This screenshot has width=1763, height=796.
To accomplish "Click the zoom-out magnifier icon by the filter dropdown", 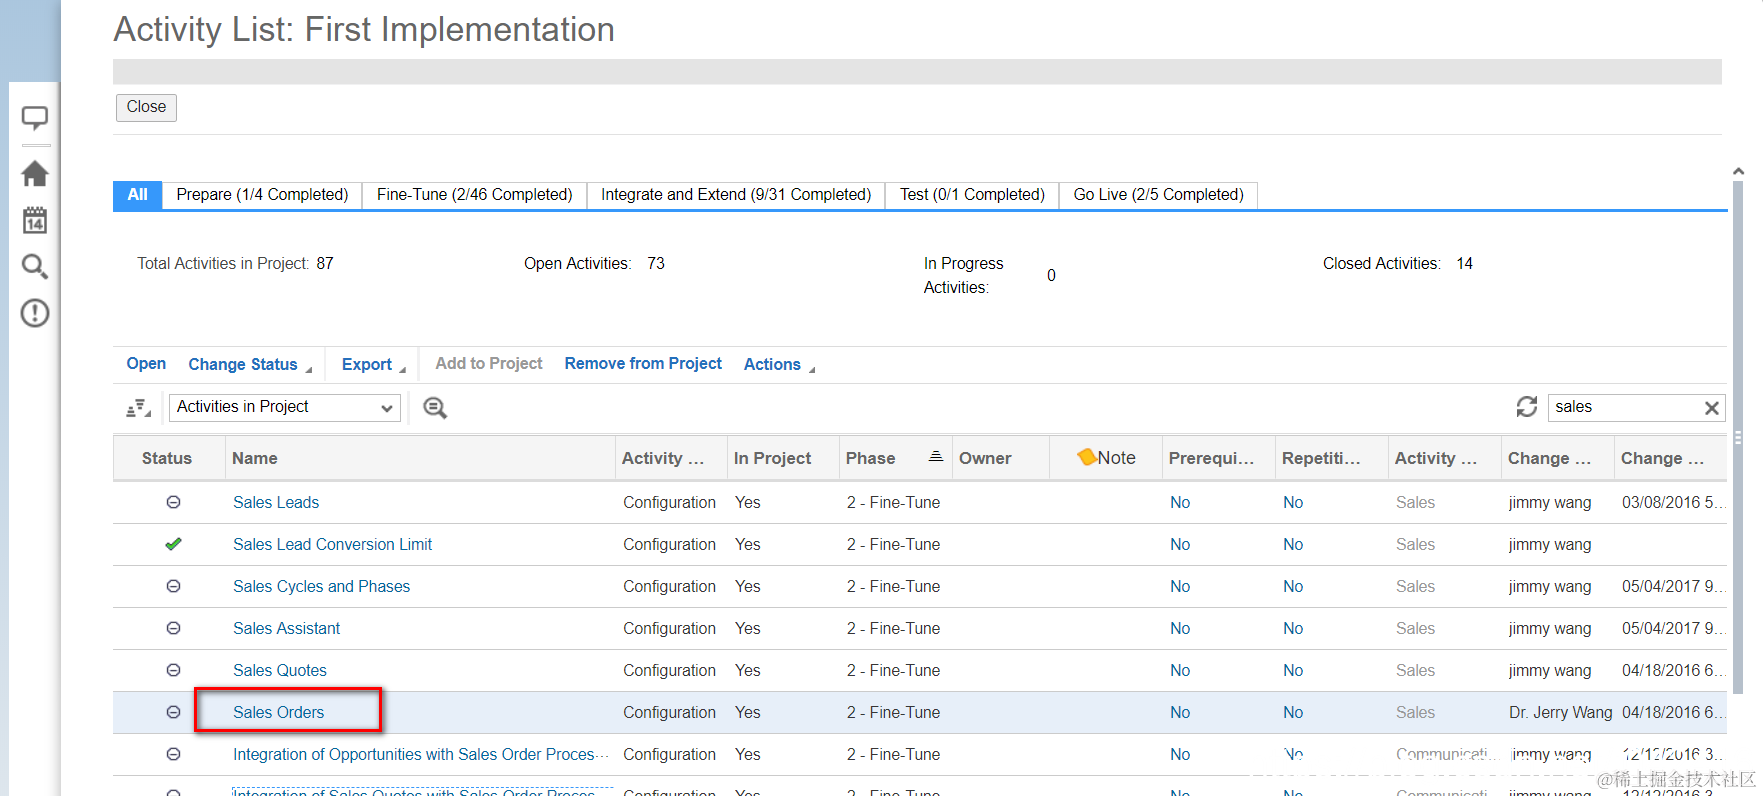I will pyautogui.click(x=435, y=408).
